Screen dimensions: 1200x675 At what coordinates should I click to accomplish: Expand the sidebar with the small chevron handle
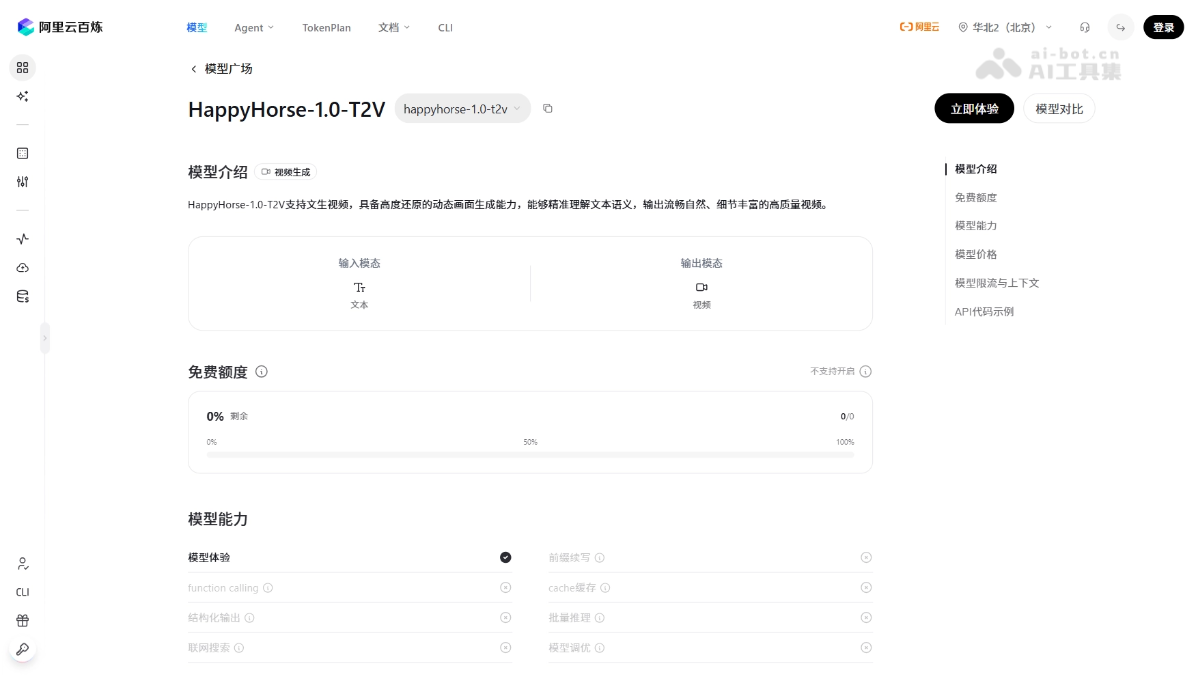pos(44,338)
